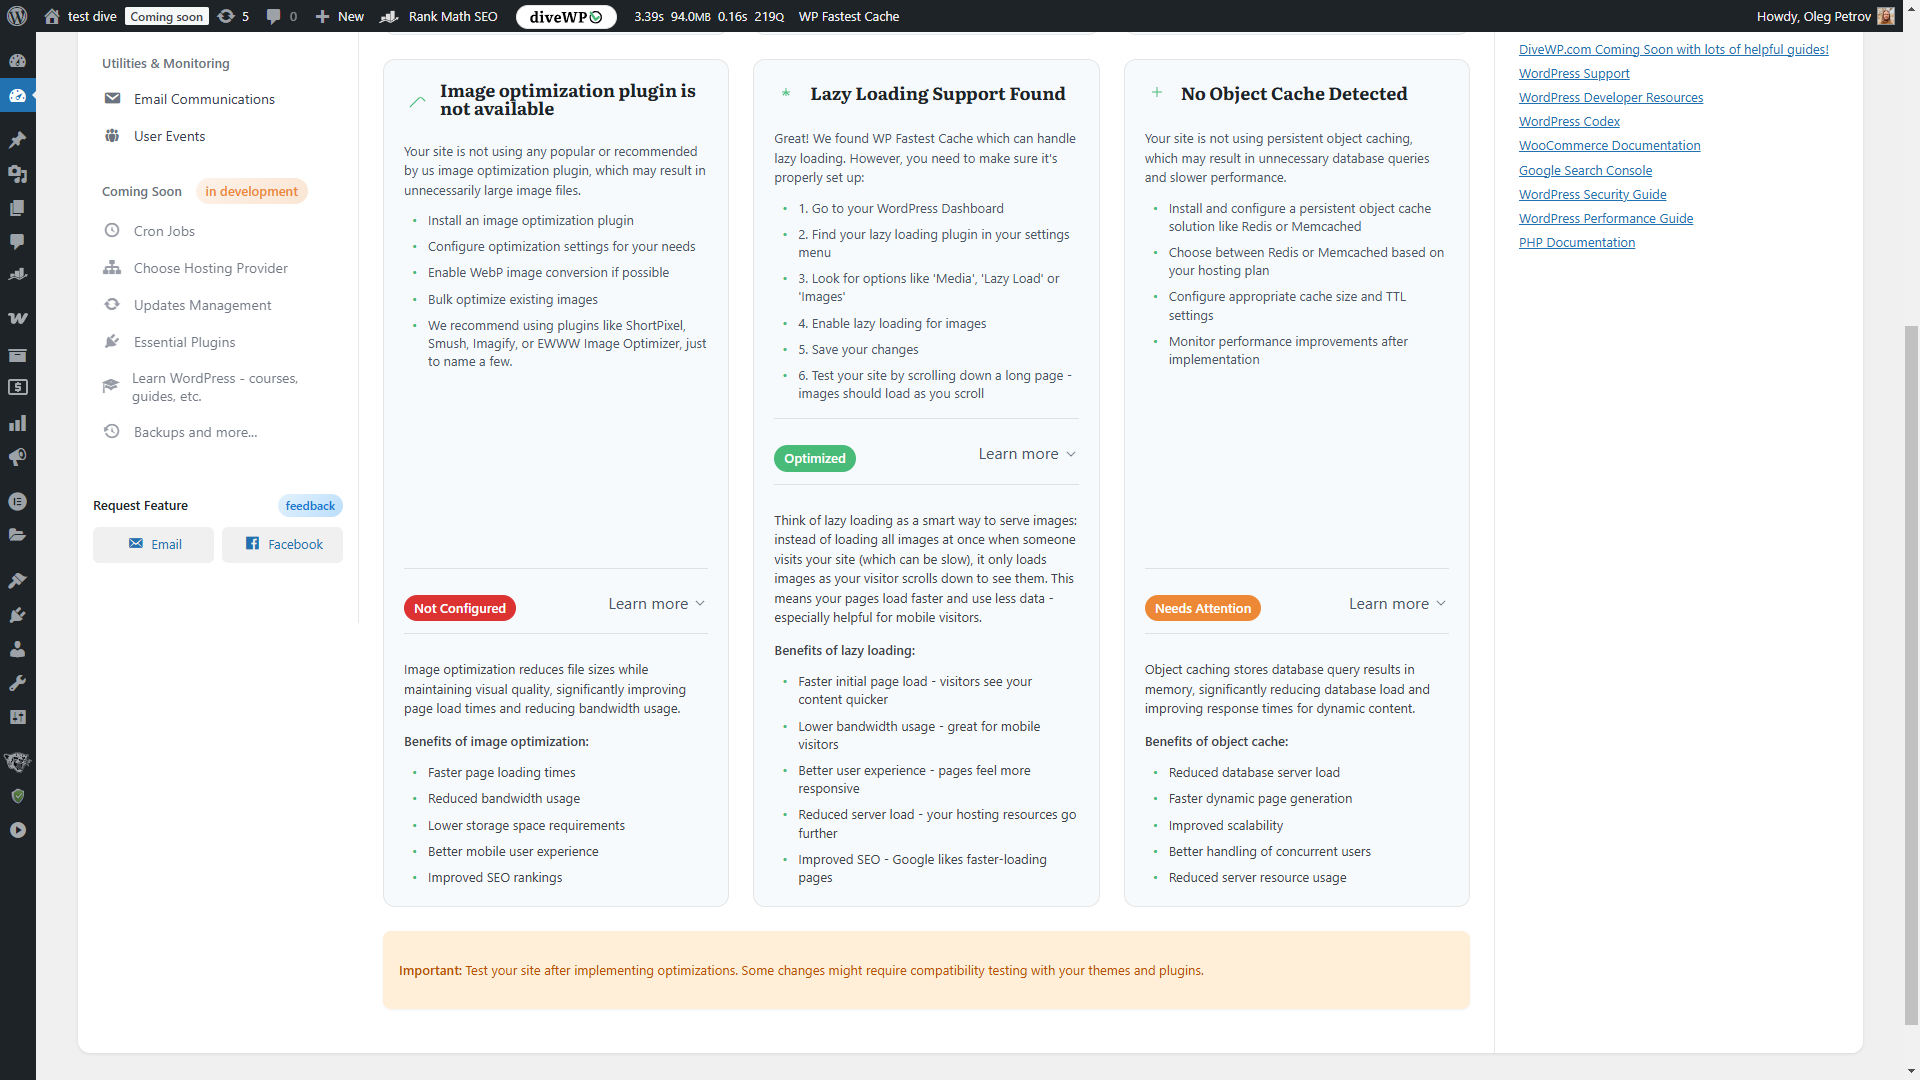Open the diveWP admin bar item
1920x1080 pixels.
(x=566, y=16)
